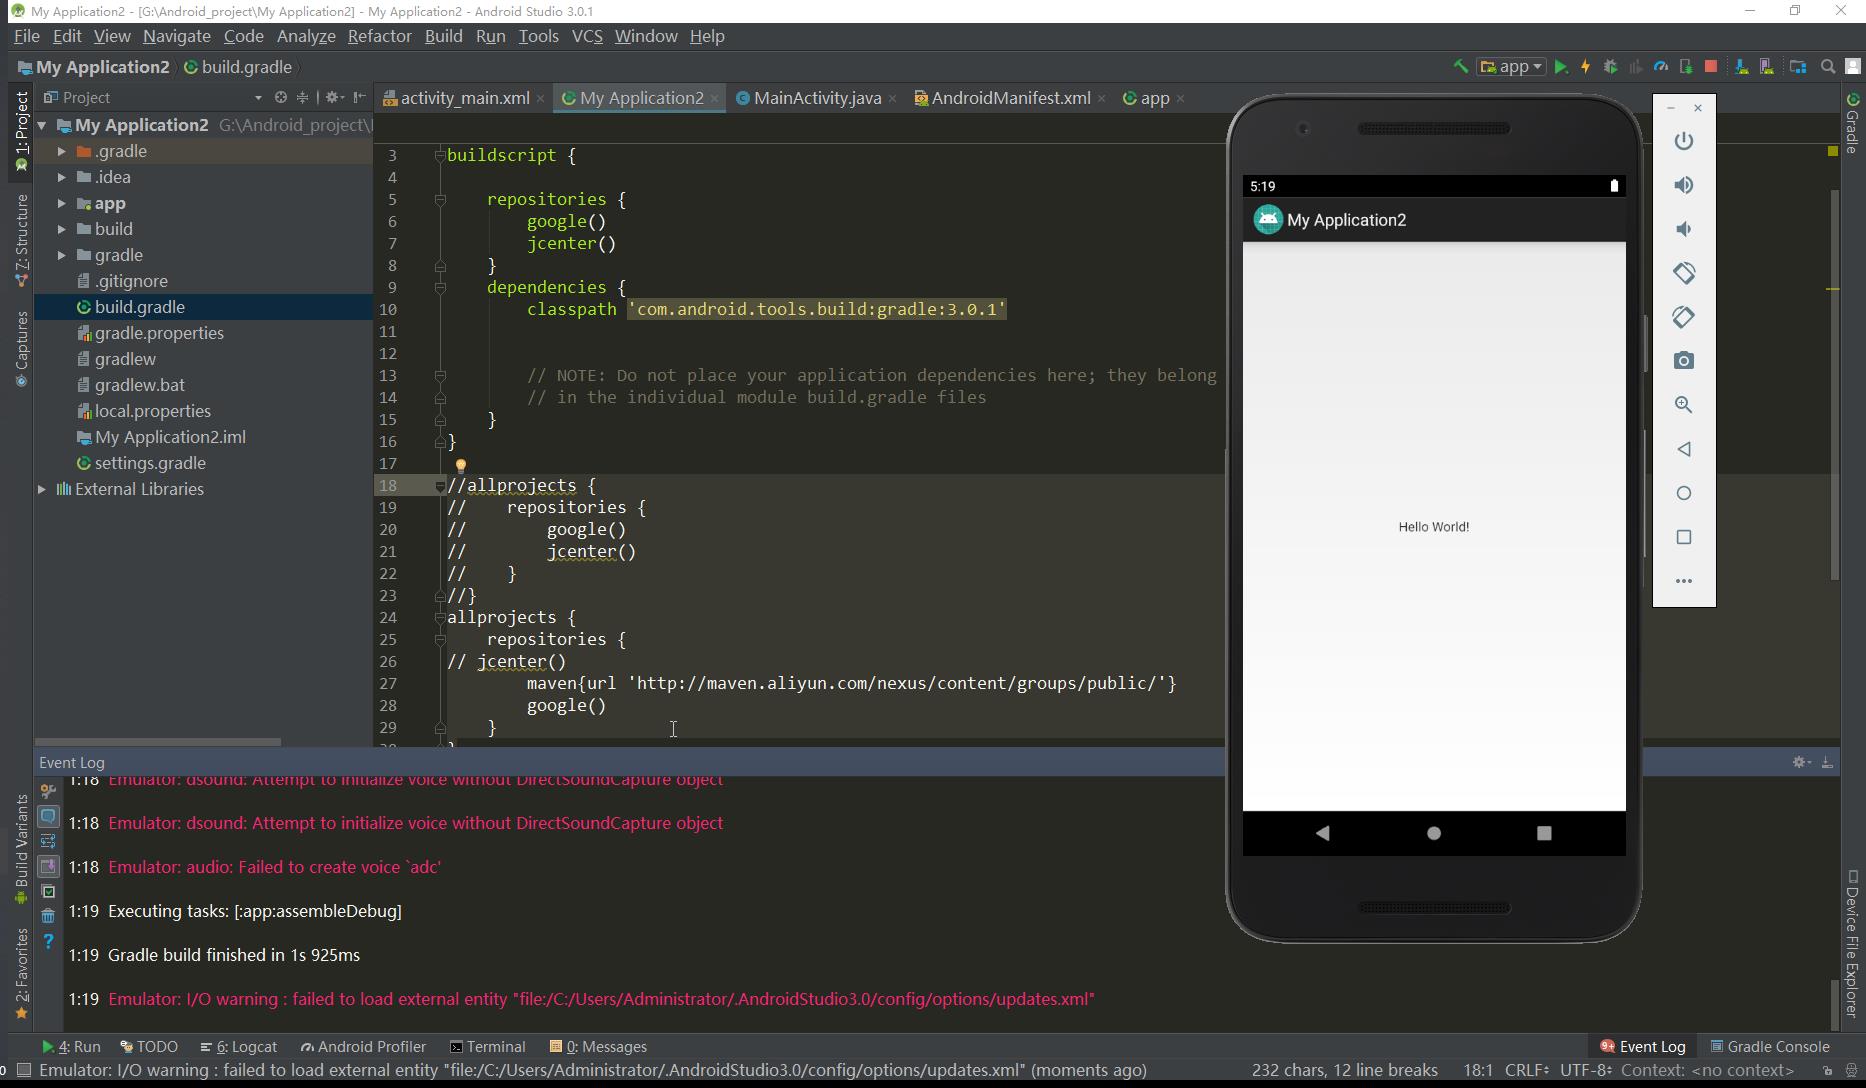Lower emulator volume with volume down icon

coord(1684,229)
